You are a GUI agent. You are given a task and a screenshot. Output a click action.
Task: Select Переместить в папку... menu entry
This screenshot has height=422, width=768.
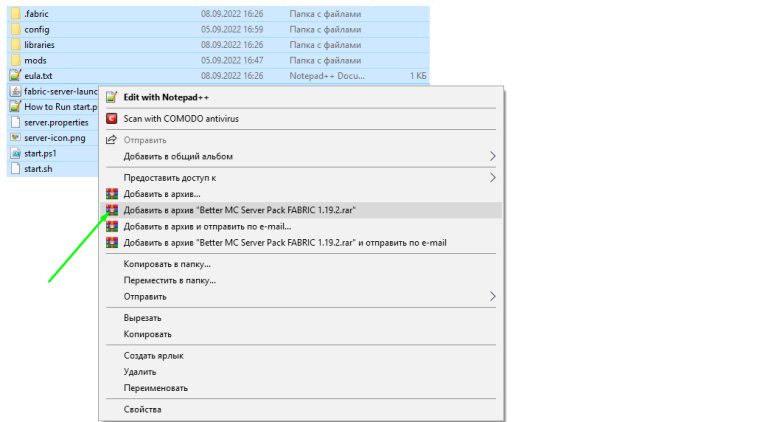tap(170, 280)
